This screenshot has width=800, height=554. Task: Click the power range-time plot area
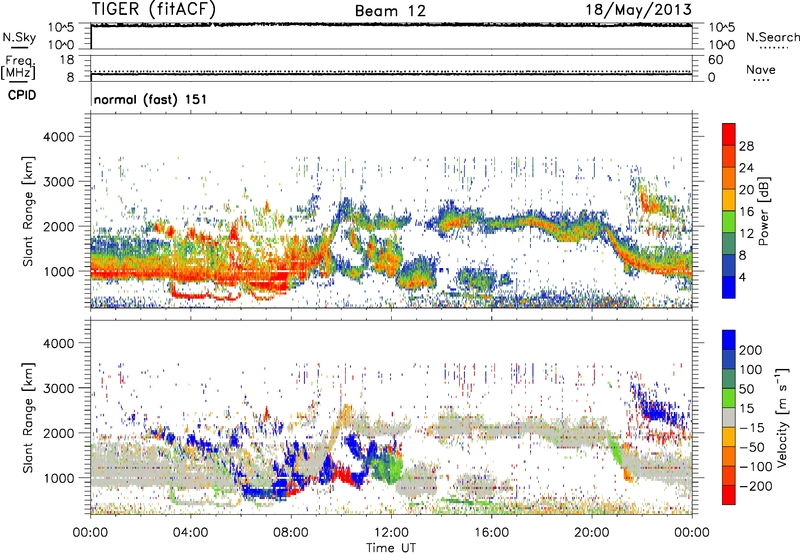(x=391, y=211)
